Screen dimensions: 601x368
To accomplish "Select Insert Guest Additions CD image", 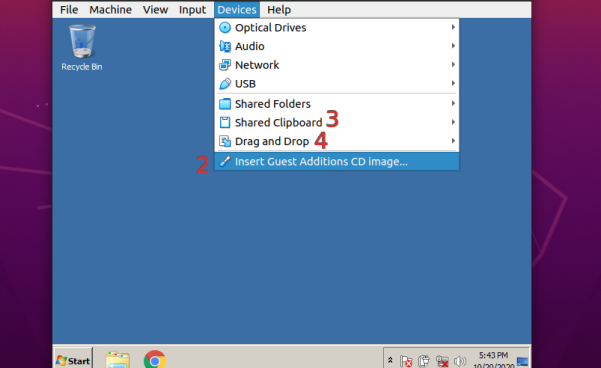I will [x=337, y=161].
